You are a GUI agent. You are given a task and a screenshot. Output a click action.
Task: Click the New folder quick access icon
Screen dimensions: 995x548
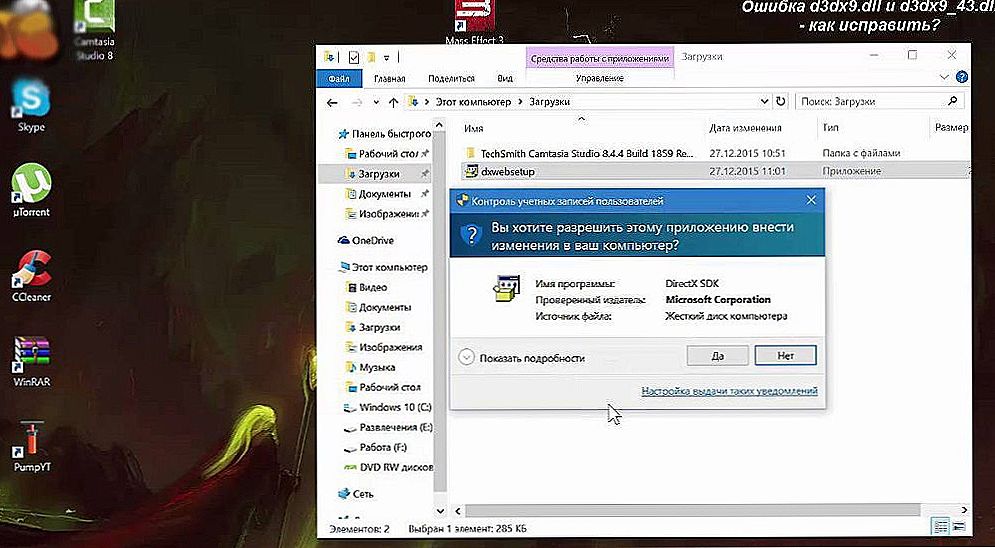pos(371,57)
